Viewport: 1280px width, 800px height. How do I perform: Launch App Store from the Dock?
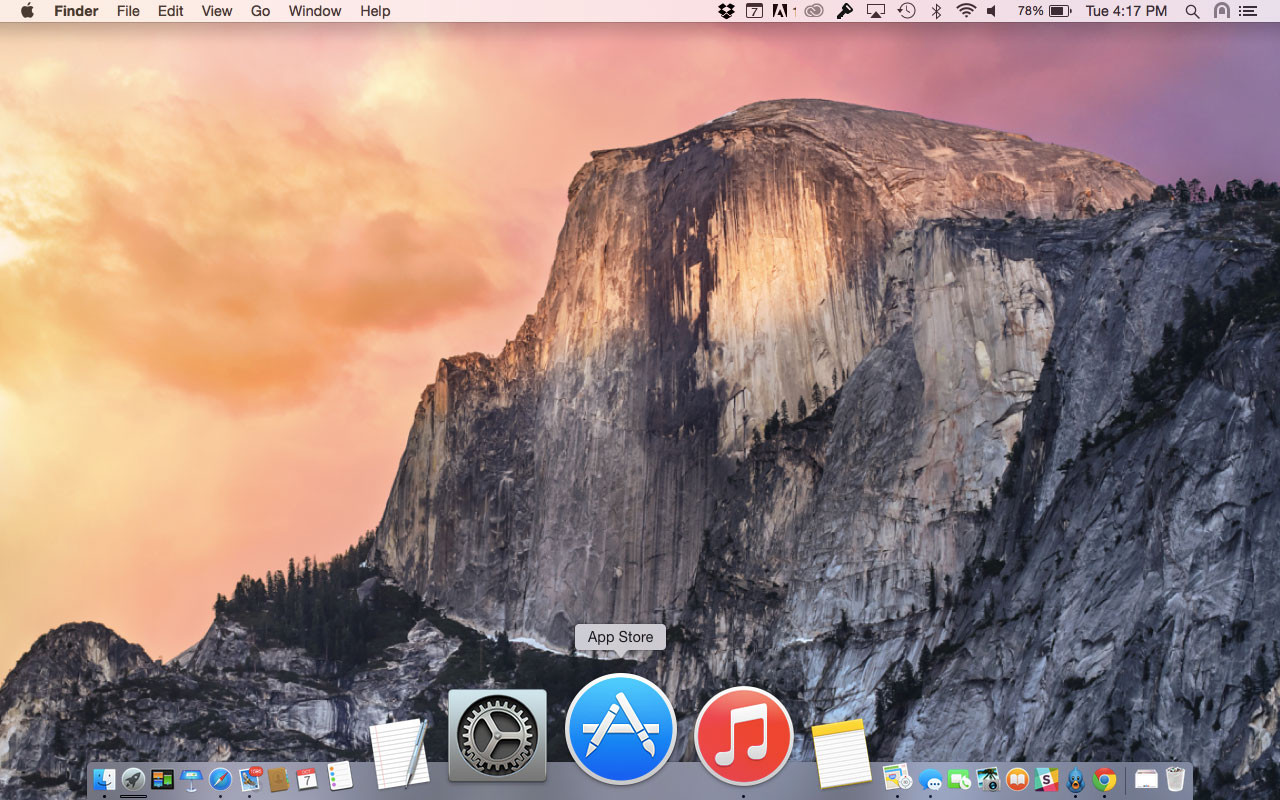click(620, 728)
